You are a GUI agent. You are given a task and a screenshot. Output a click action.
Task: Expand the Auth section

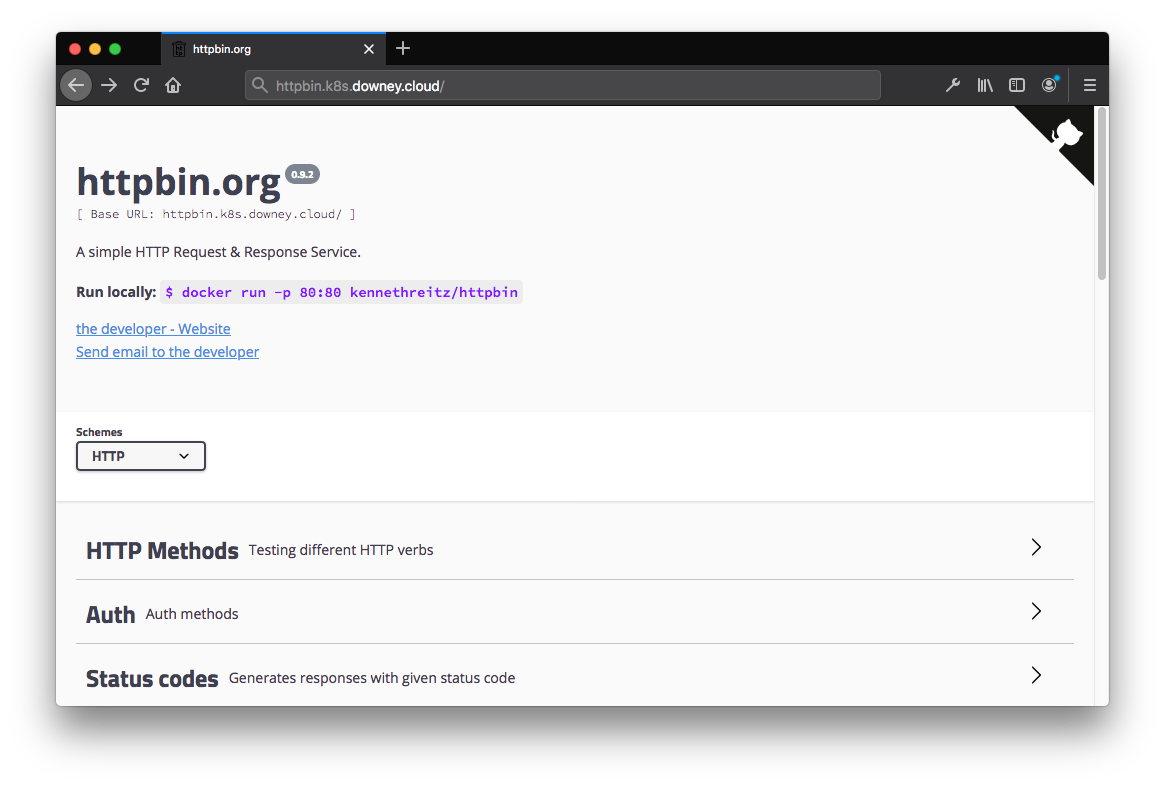pos(574,614)
